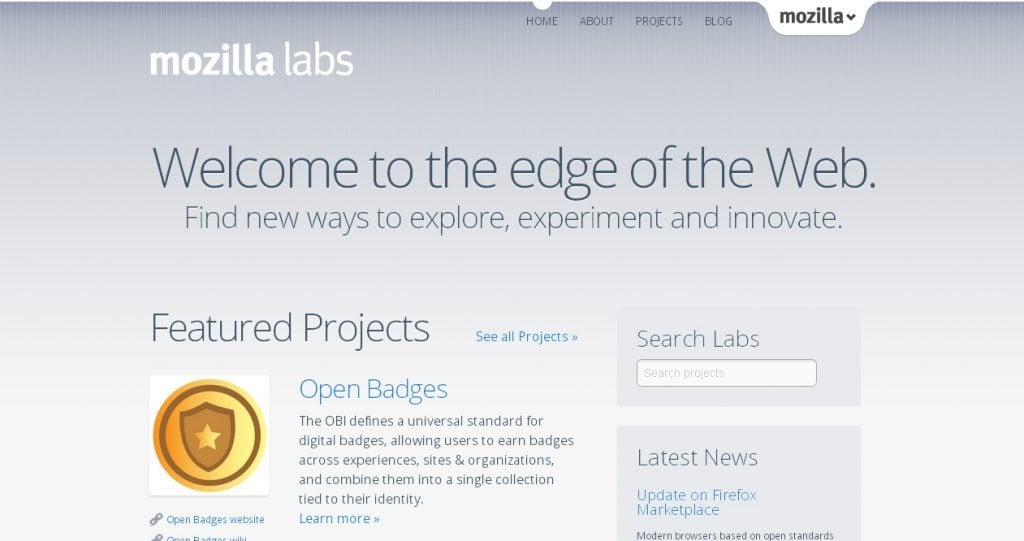
Task: Click the Search Labs heading
Action: (698, 339)
